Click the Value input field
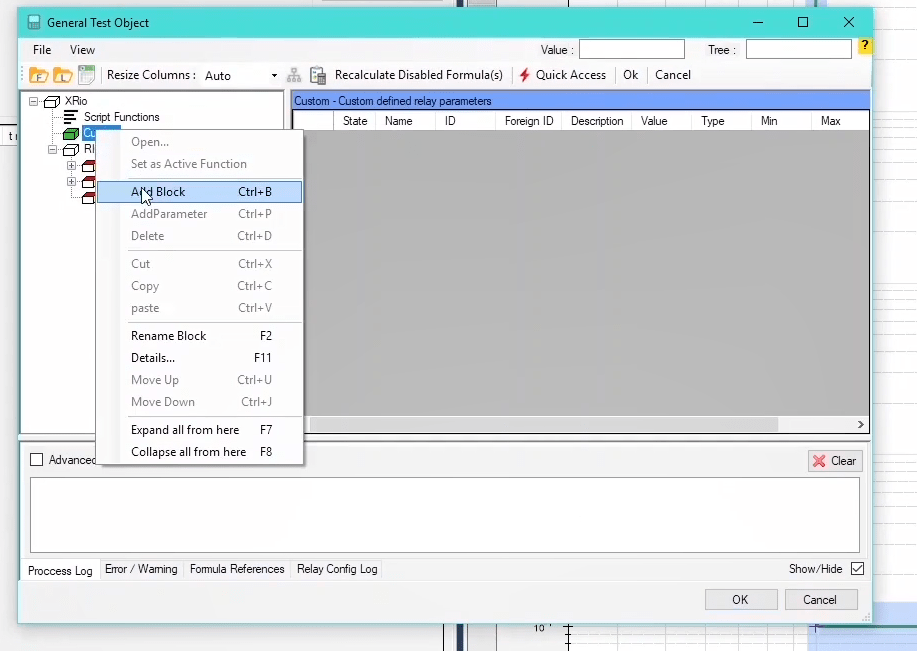Screen dimensions: 917x651 point(631,49)
